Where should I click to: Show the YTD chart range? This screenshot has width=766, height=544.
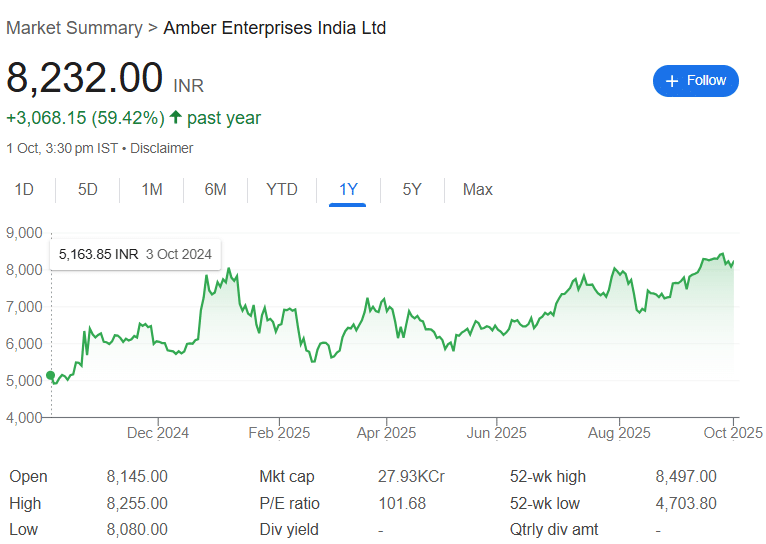[282, 189]
